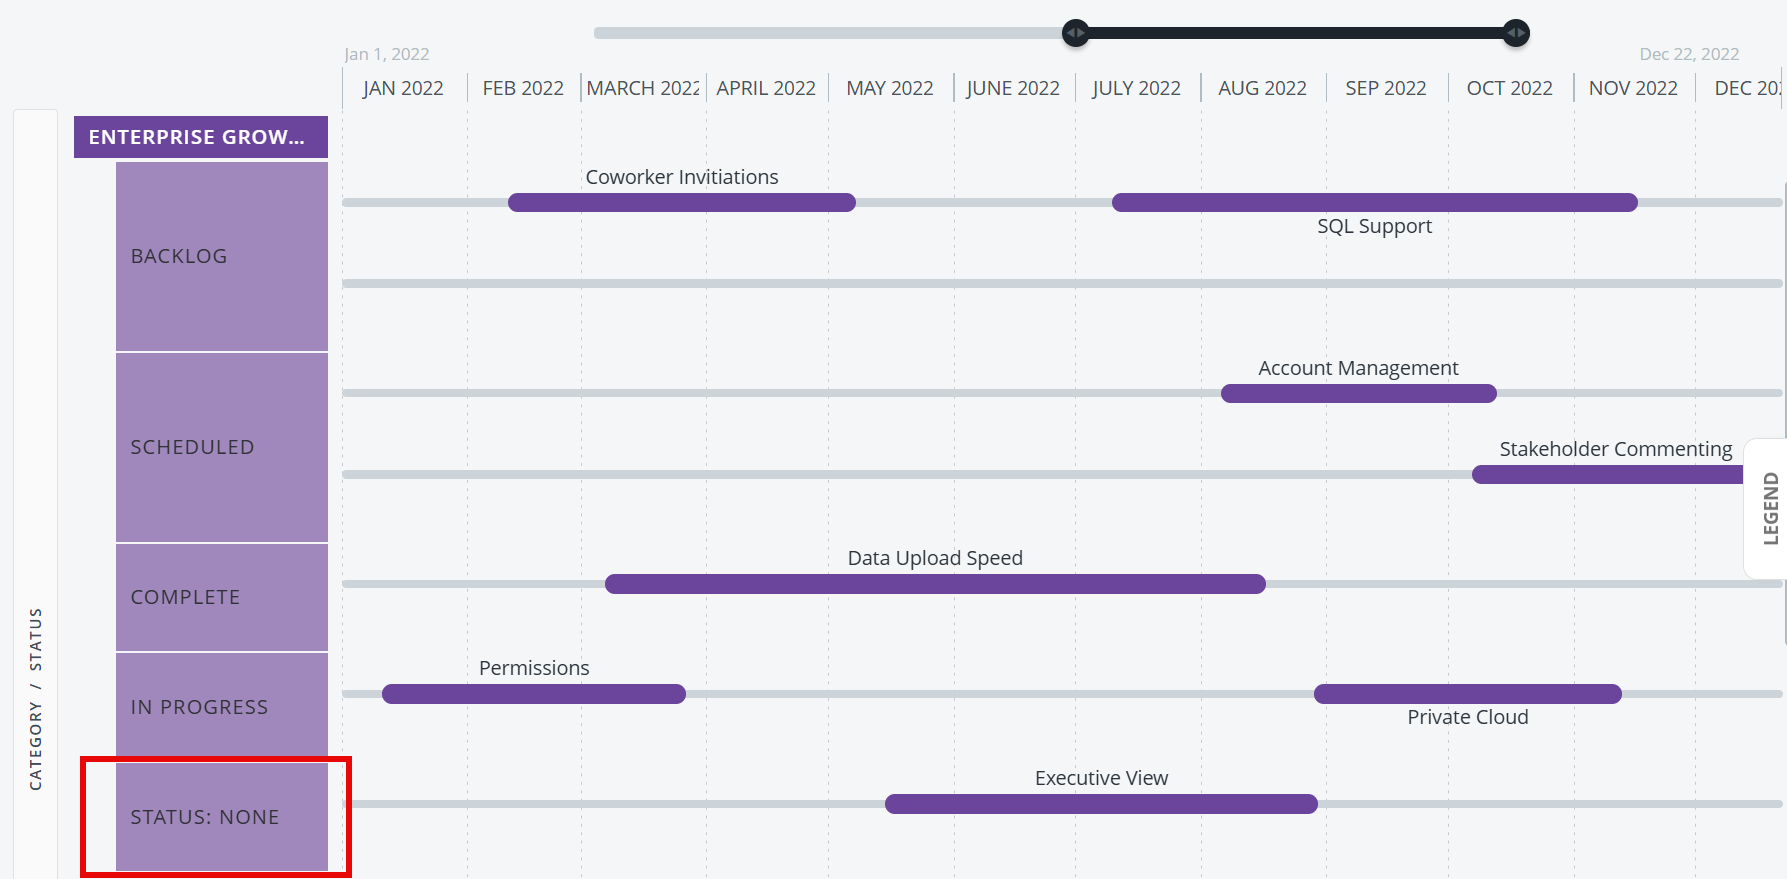Click the Category / Status pivot label
This screenshot has height=879, width=1787.
point(36,698)
